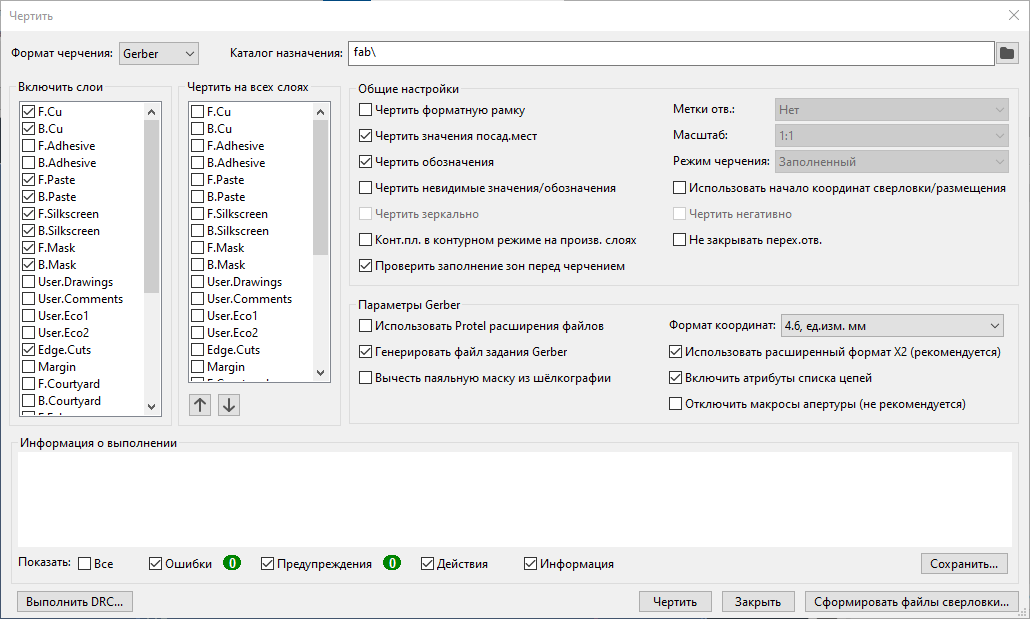This screenshot has width=1030, height=619.
Task: Enable Использовать Protel расширения файлов
Action: [366, 326]
